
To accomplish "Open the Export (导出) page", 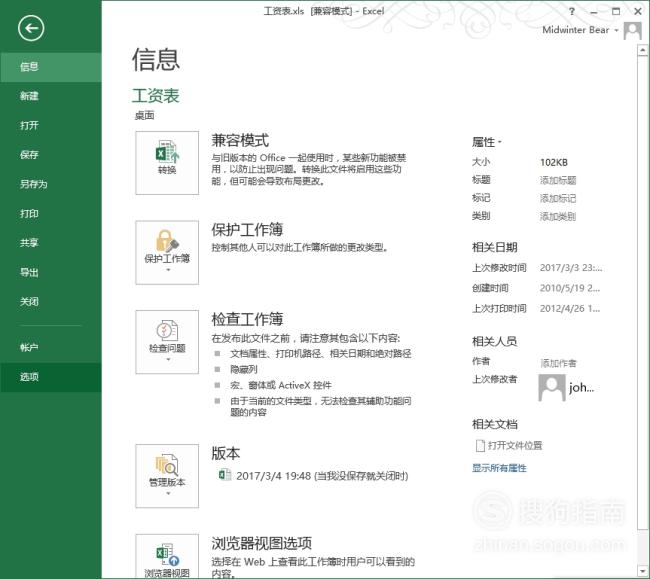I will [51, 272].
